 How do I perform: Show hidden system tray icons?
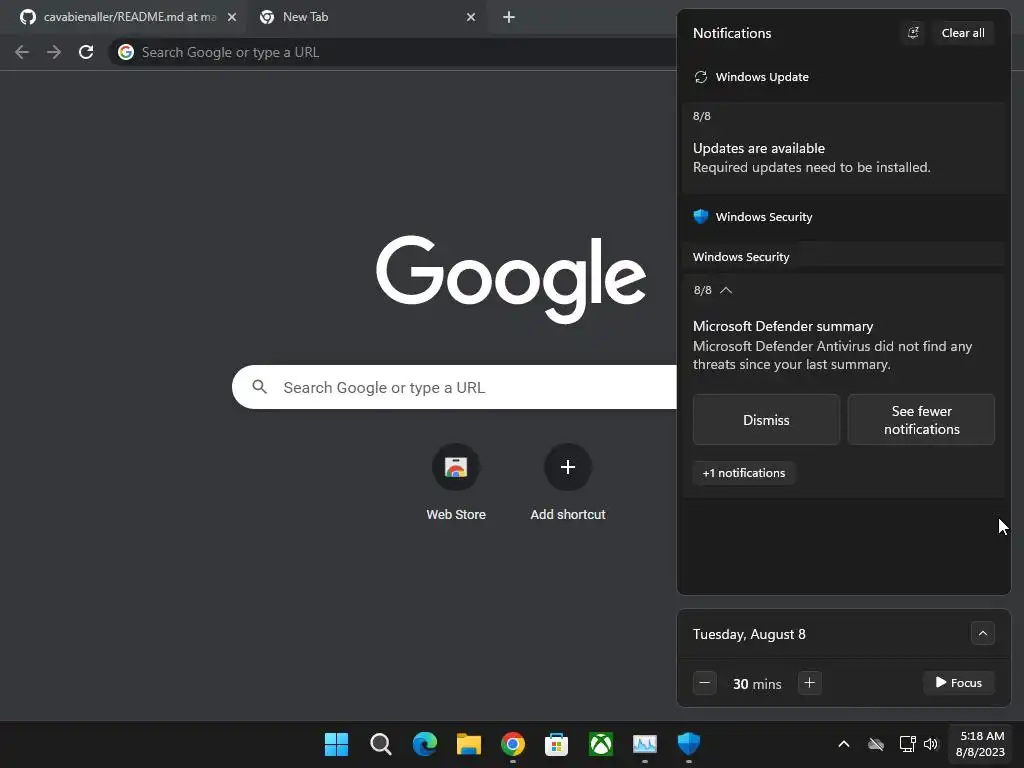tap(844, 744)
